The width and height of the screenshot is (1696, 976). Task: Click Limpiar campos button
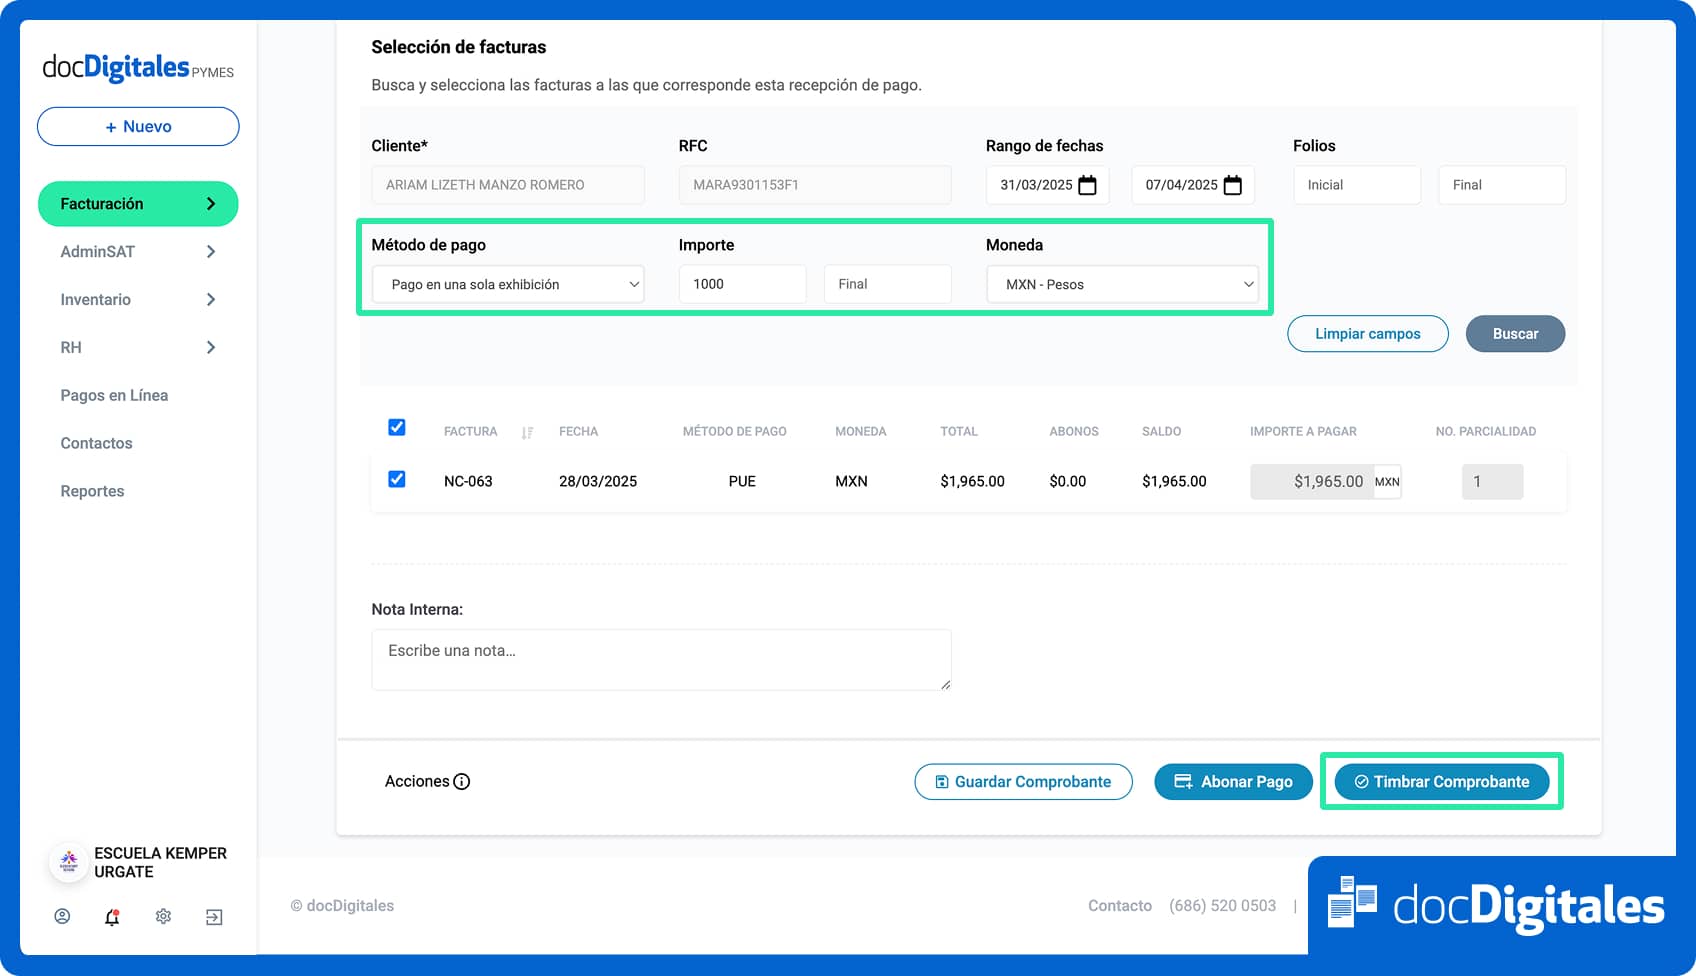[1368, 334]
